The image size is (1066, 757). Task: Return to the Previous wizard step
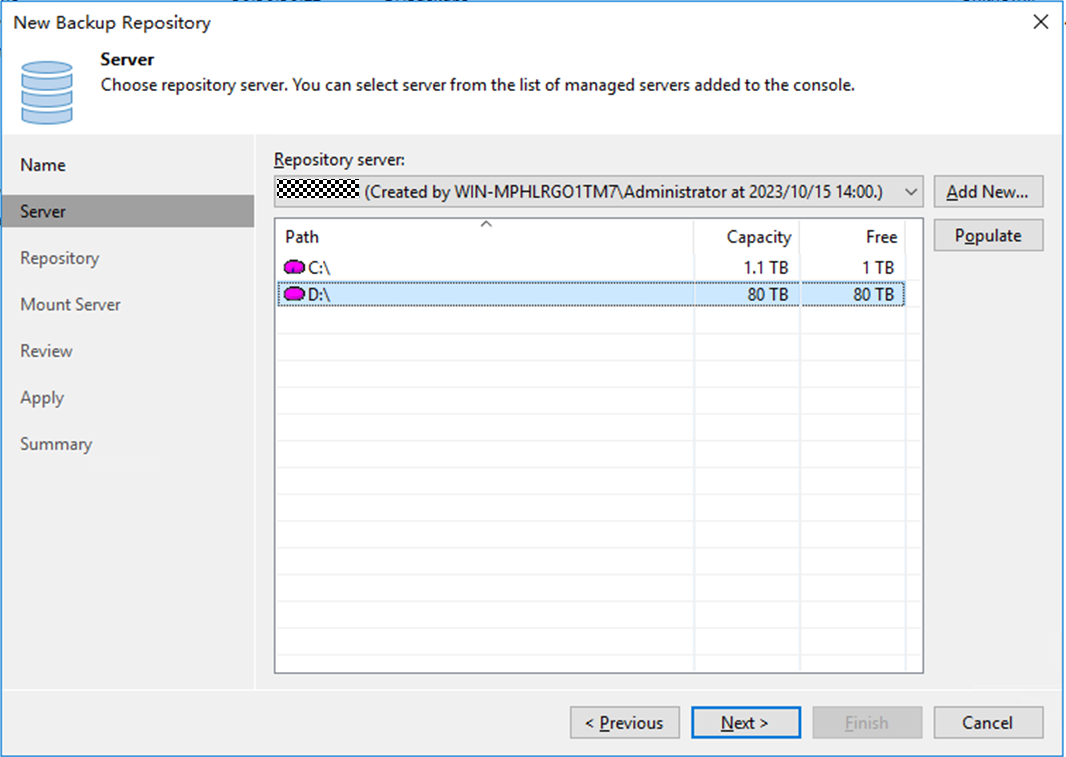624,723
